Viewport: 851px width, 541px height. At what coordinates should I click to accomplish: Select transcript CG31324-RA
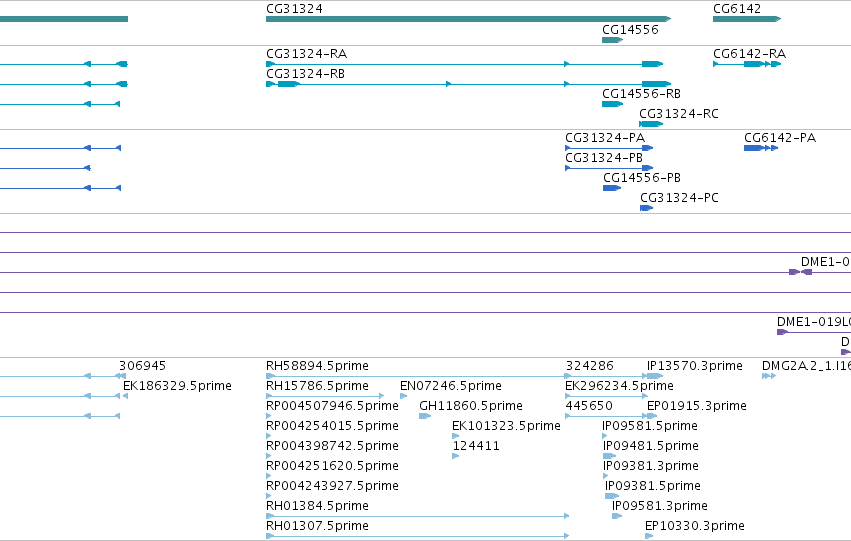tap(465, 64)
